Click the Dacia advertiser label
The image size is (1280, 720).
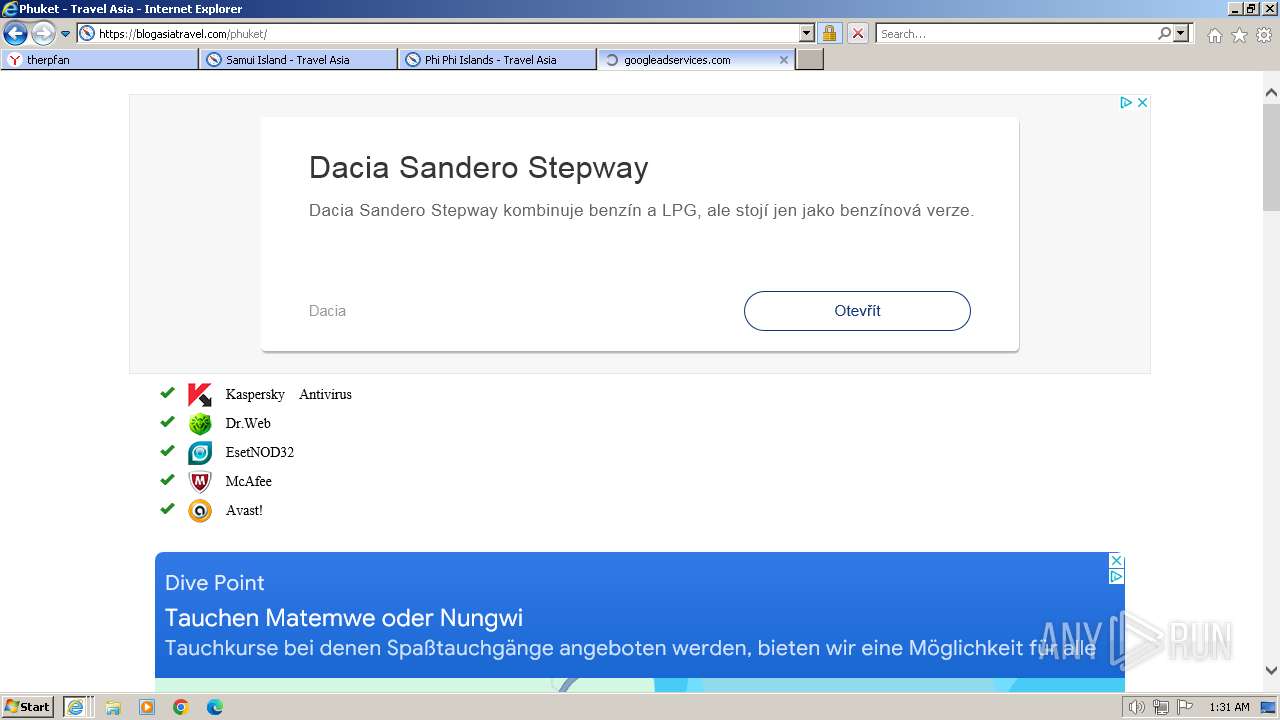point(327,311)
